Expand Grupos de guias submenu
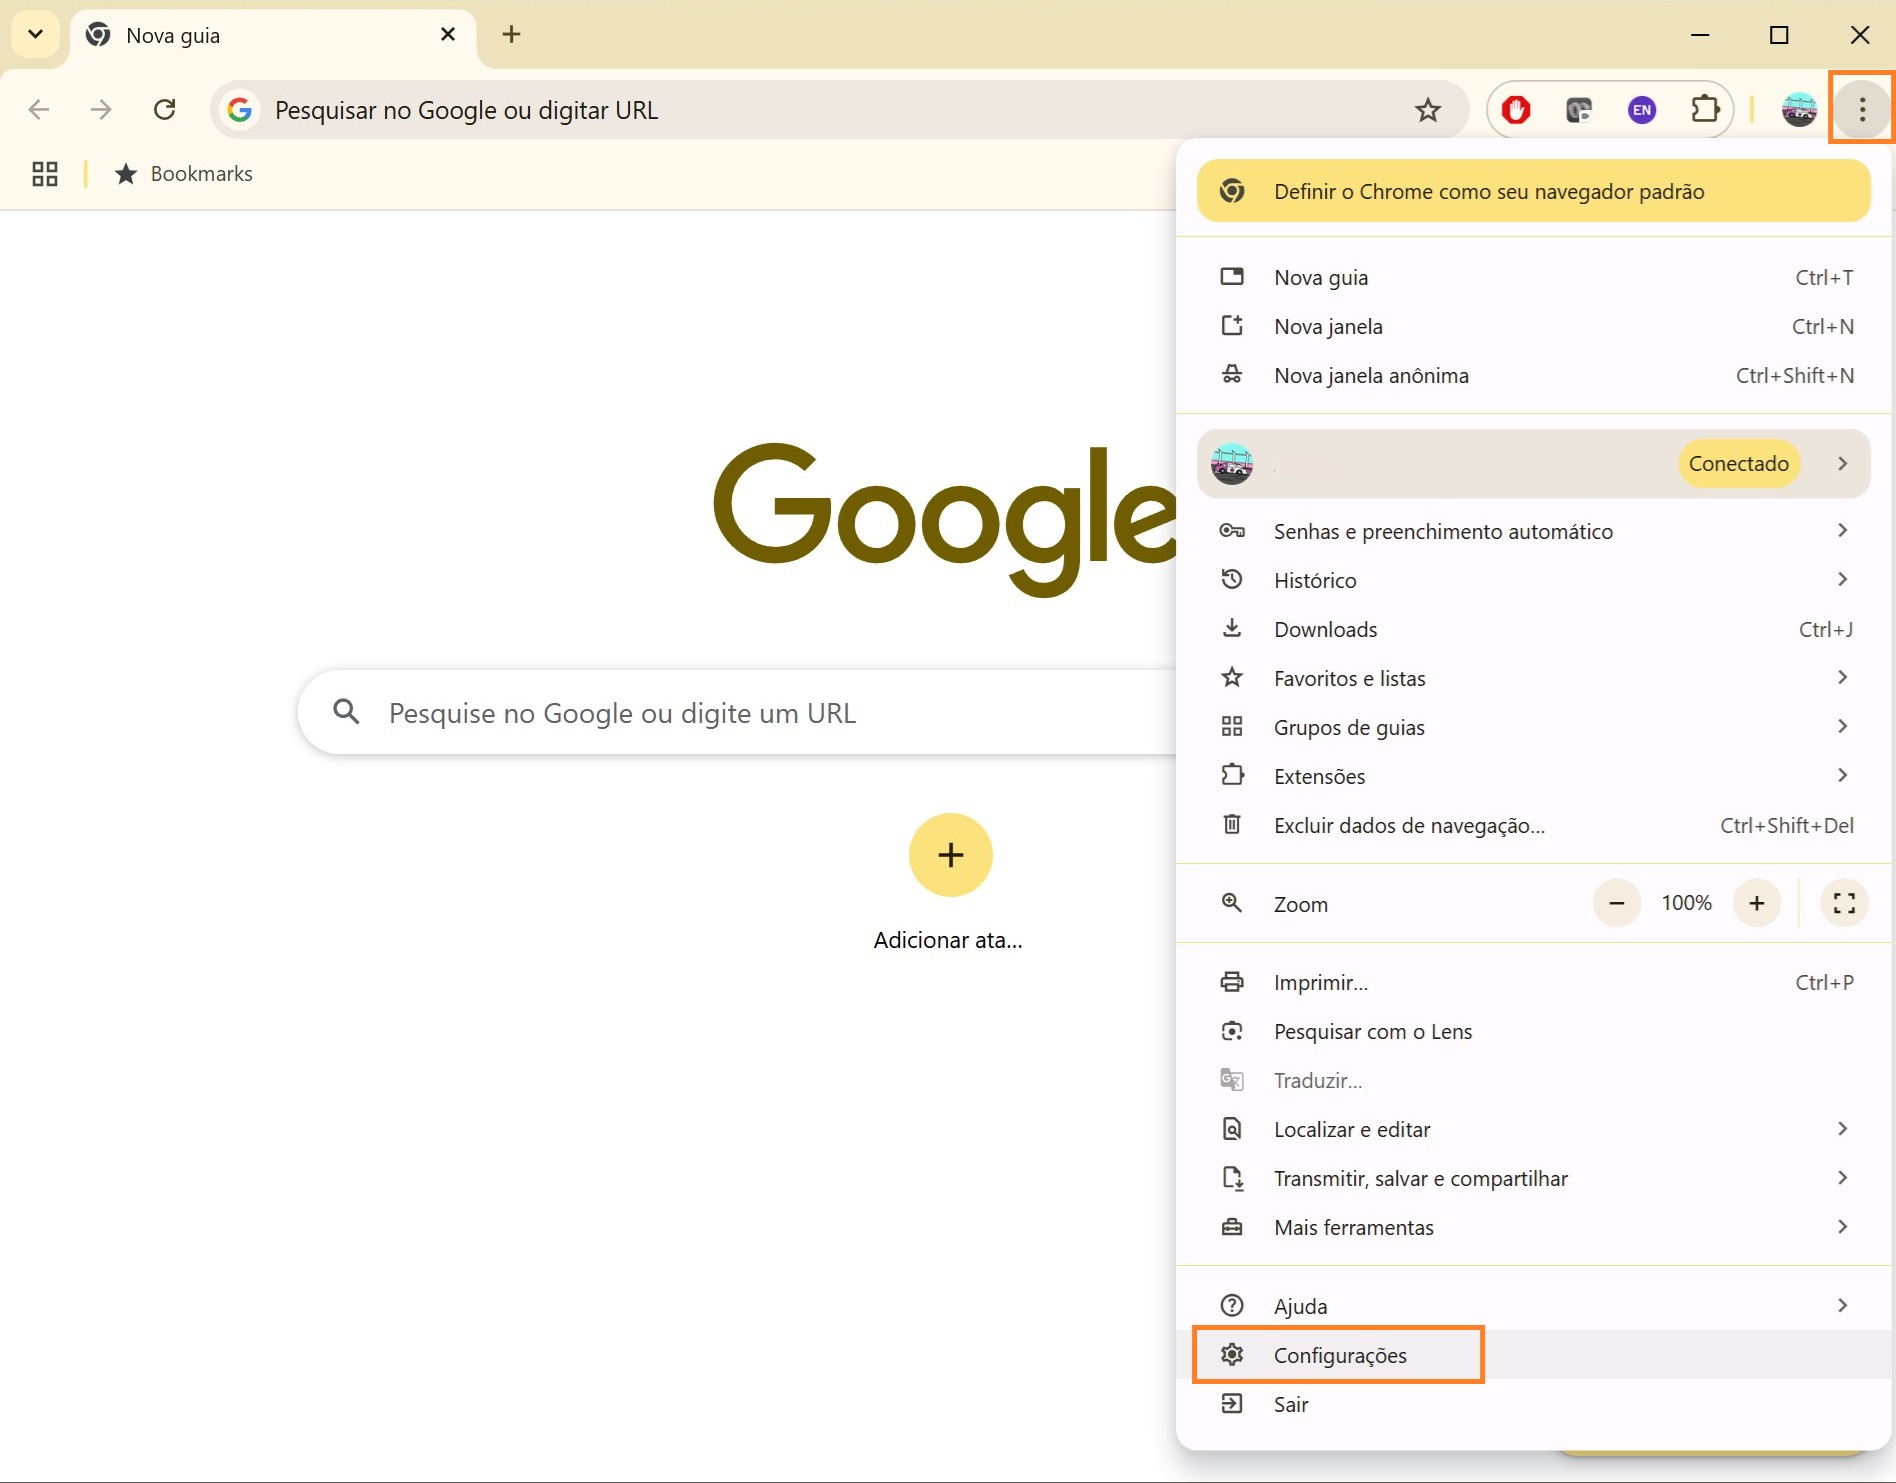The width and height of the screenshot is (1896, 1483). click(x=1535, y=728)
